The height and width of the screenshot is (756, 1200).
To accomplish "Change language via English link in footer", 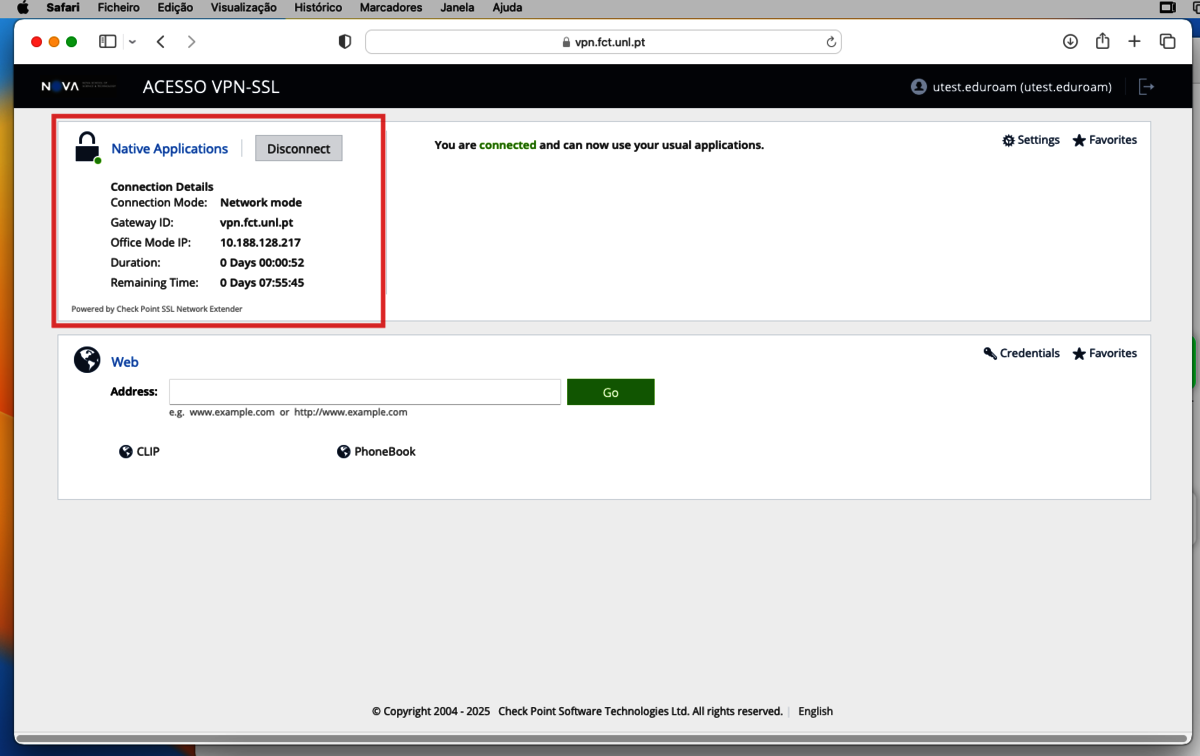I will tap(815, 711).
